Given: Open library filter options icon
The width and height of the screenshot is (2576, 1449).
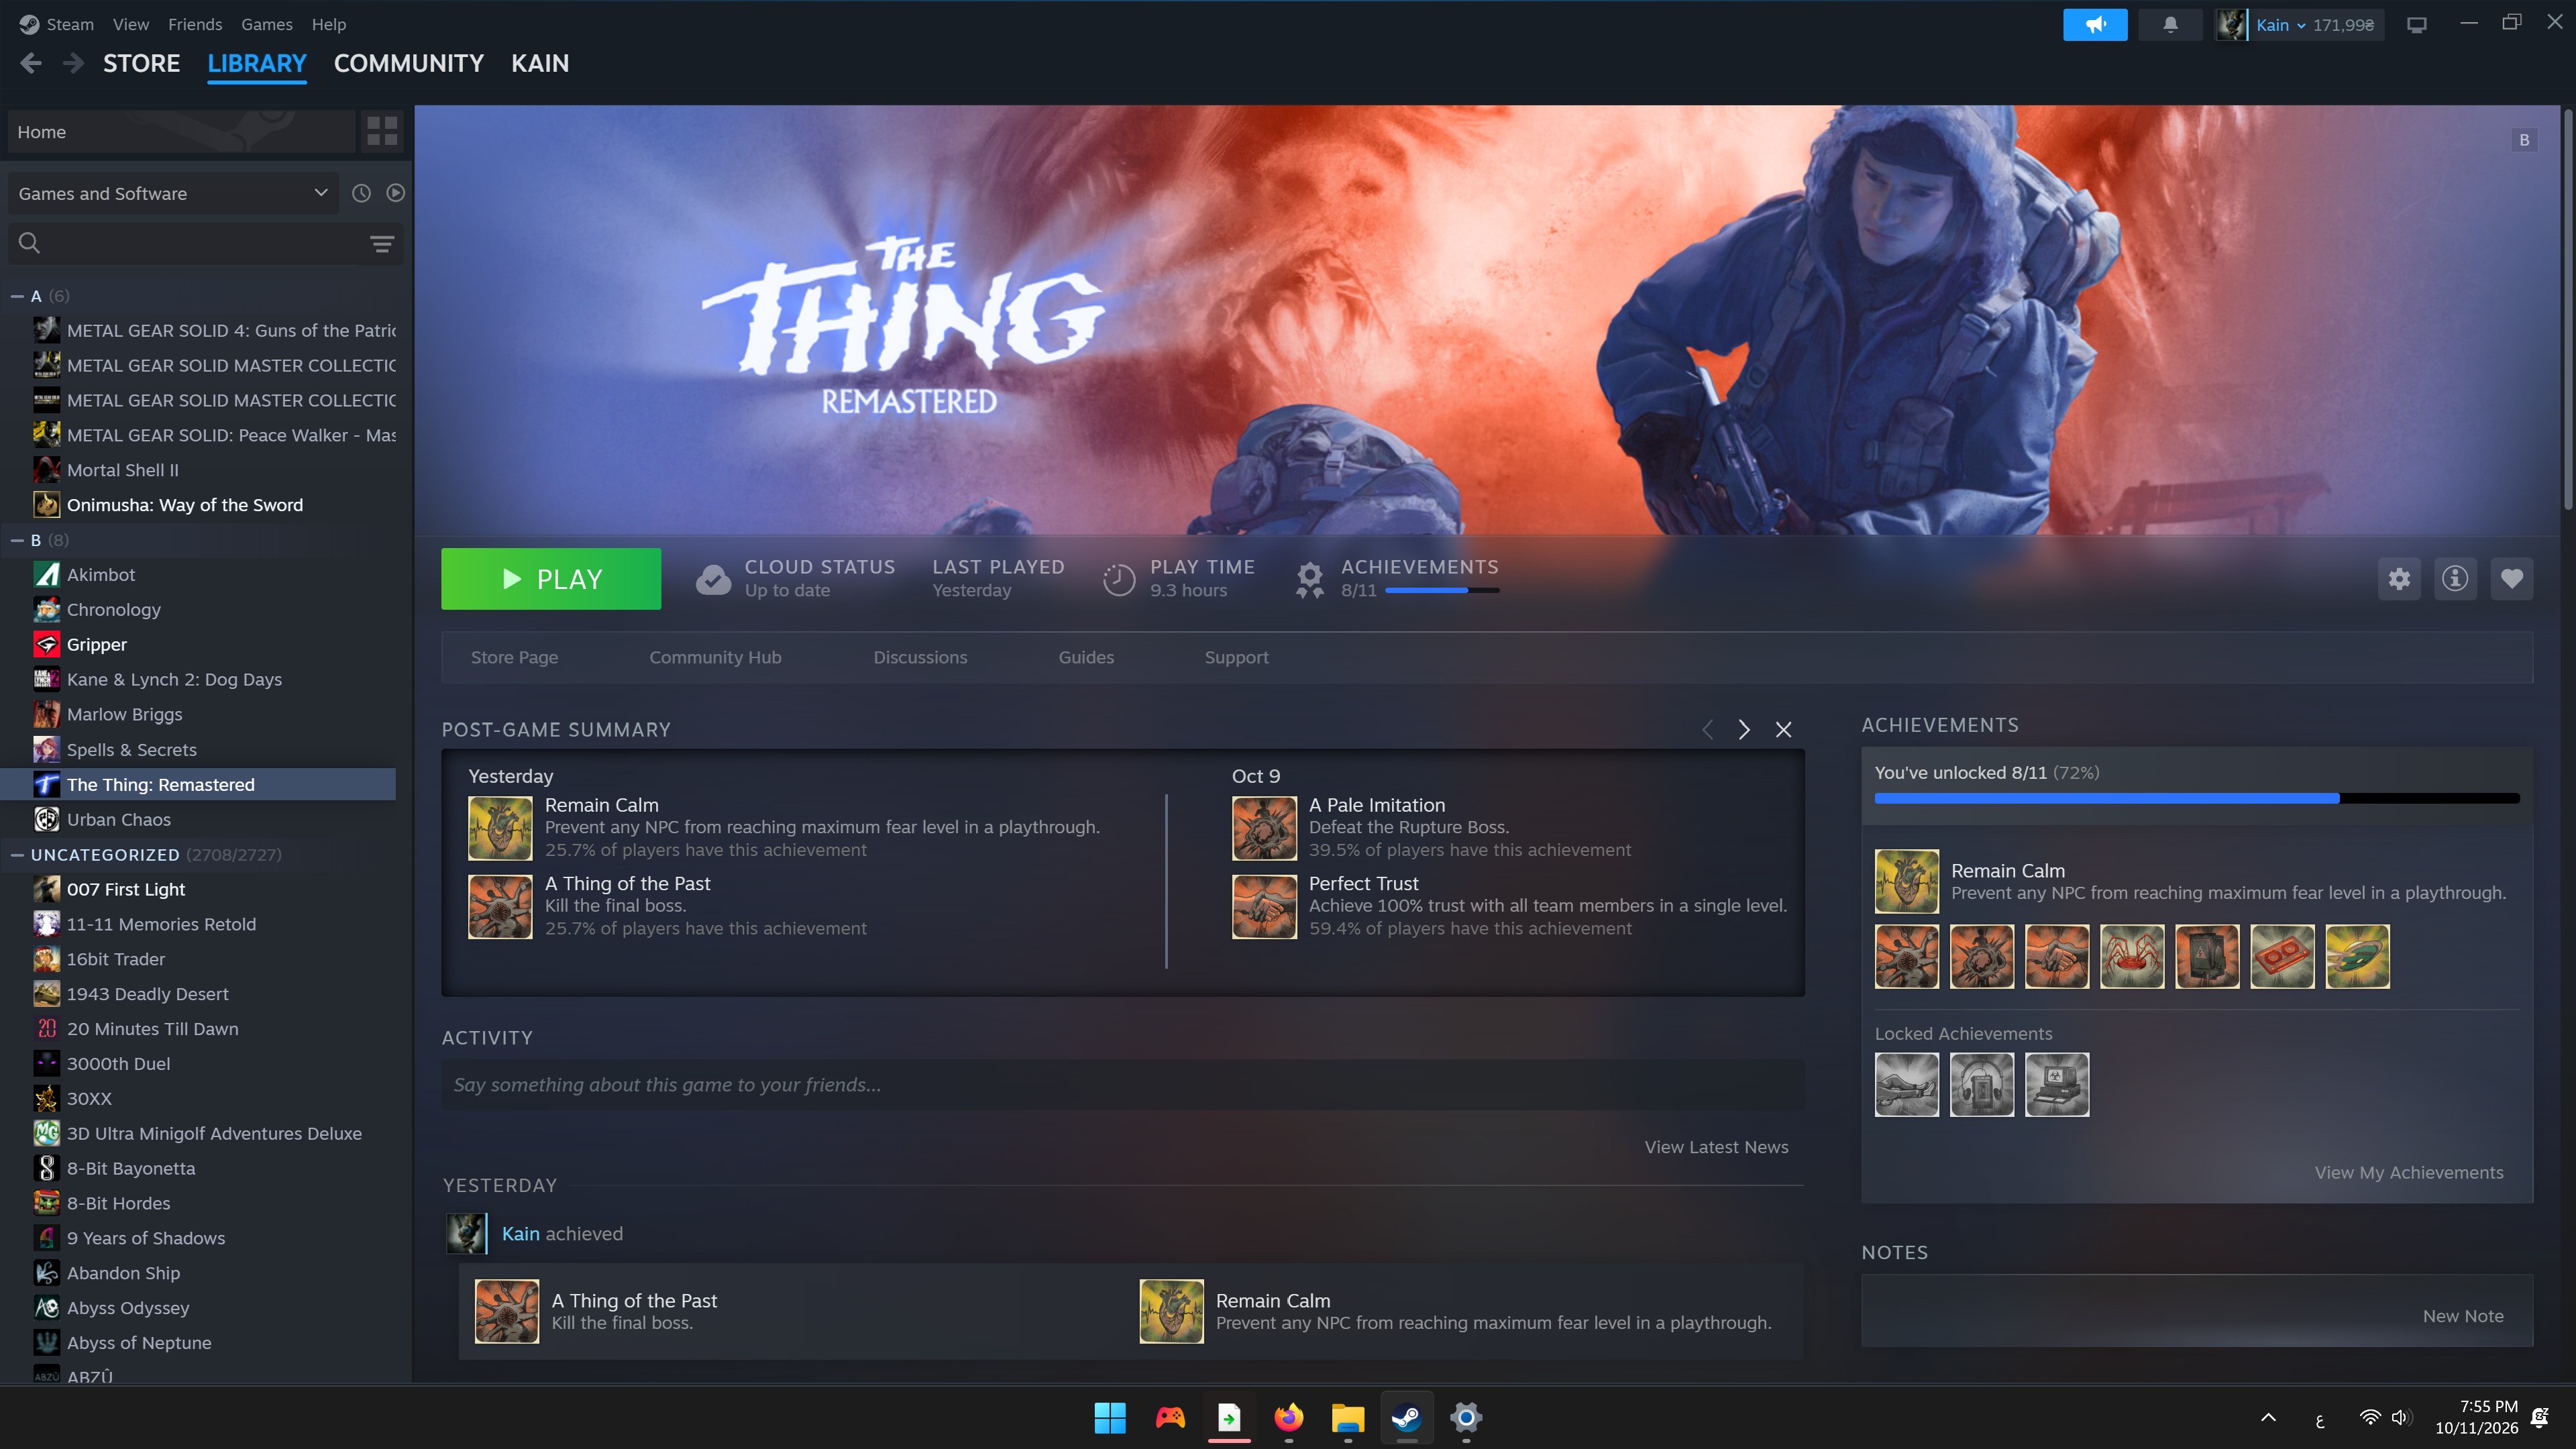Looking at the screenshot, I should pos(382,243).
